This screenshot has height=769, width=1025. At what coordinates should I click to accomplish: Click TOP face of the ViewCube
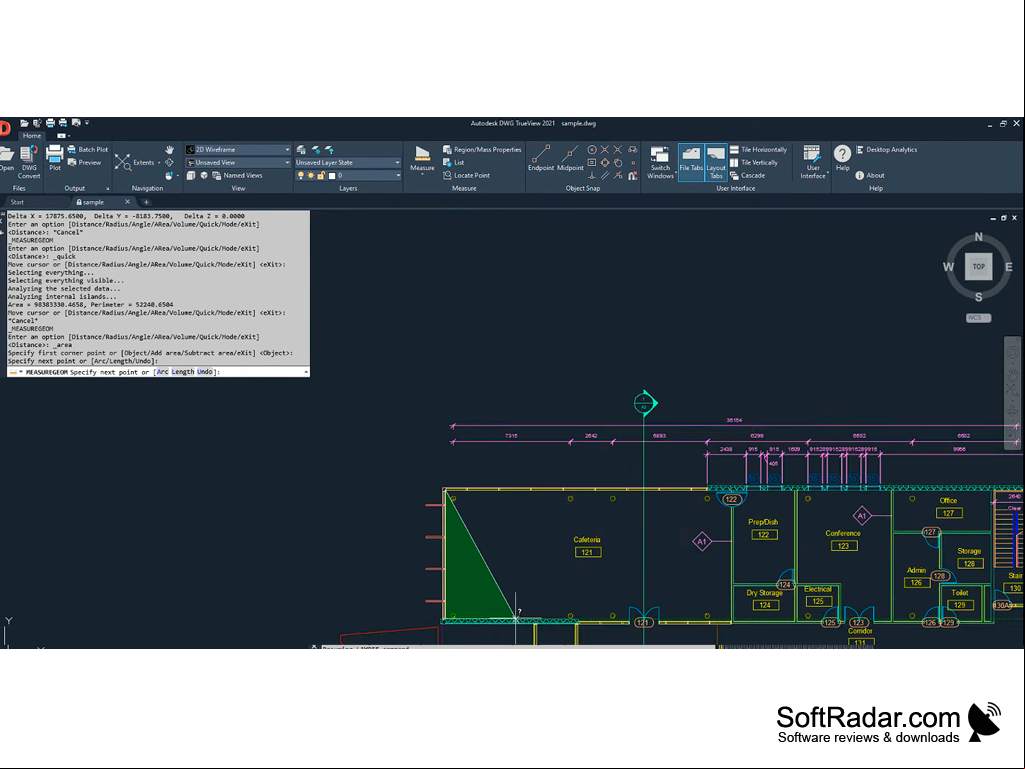click(x=978, y=266)
